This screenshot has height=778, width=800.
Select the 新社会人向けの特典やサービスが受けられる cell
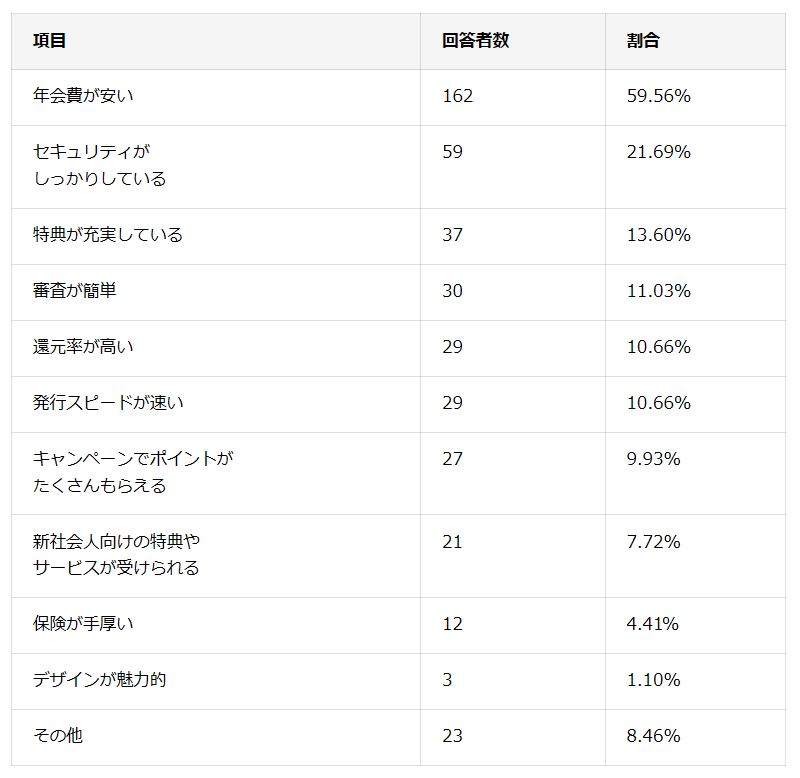(116, 555)
